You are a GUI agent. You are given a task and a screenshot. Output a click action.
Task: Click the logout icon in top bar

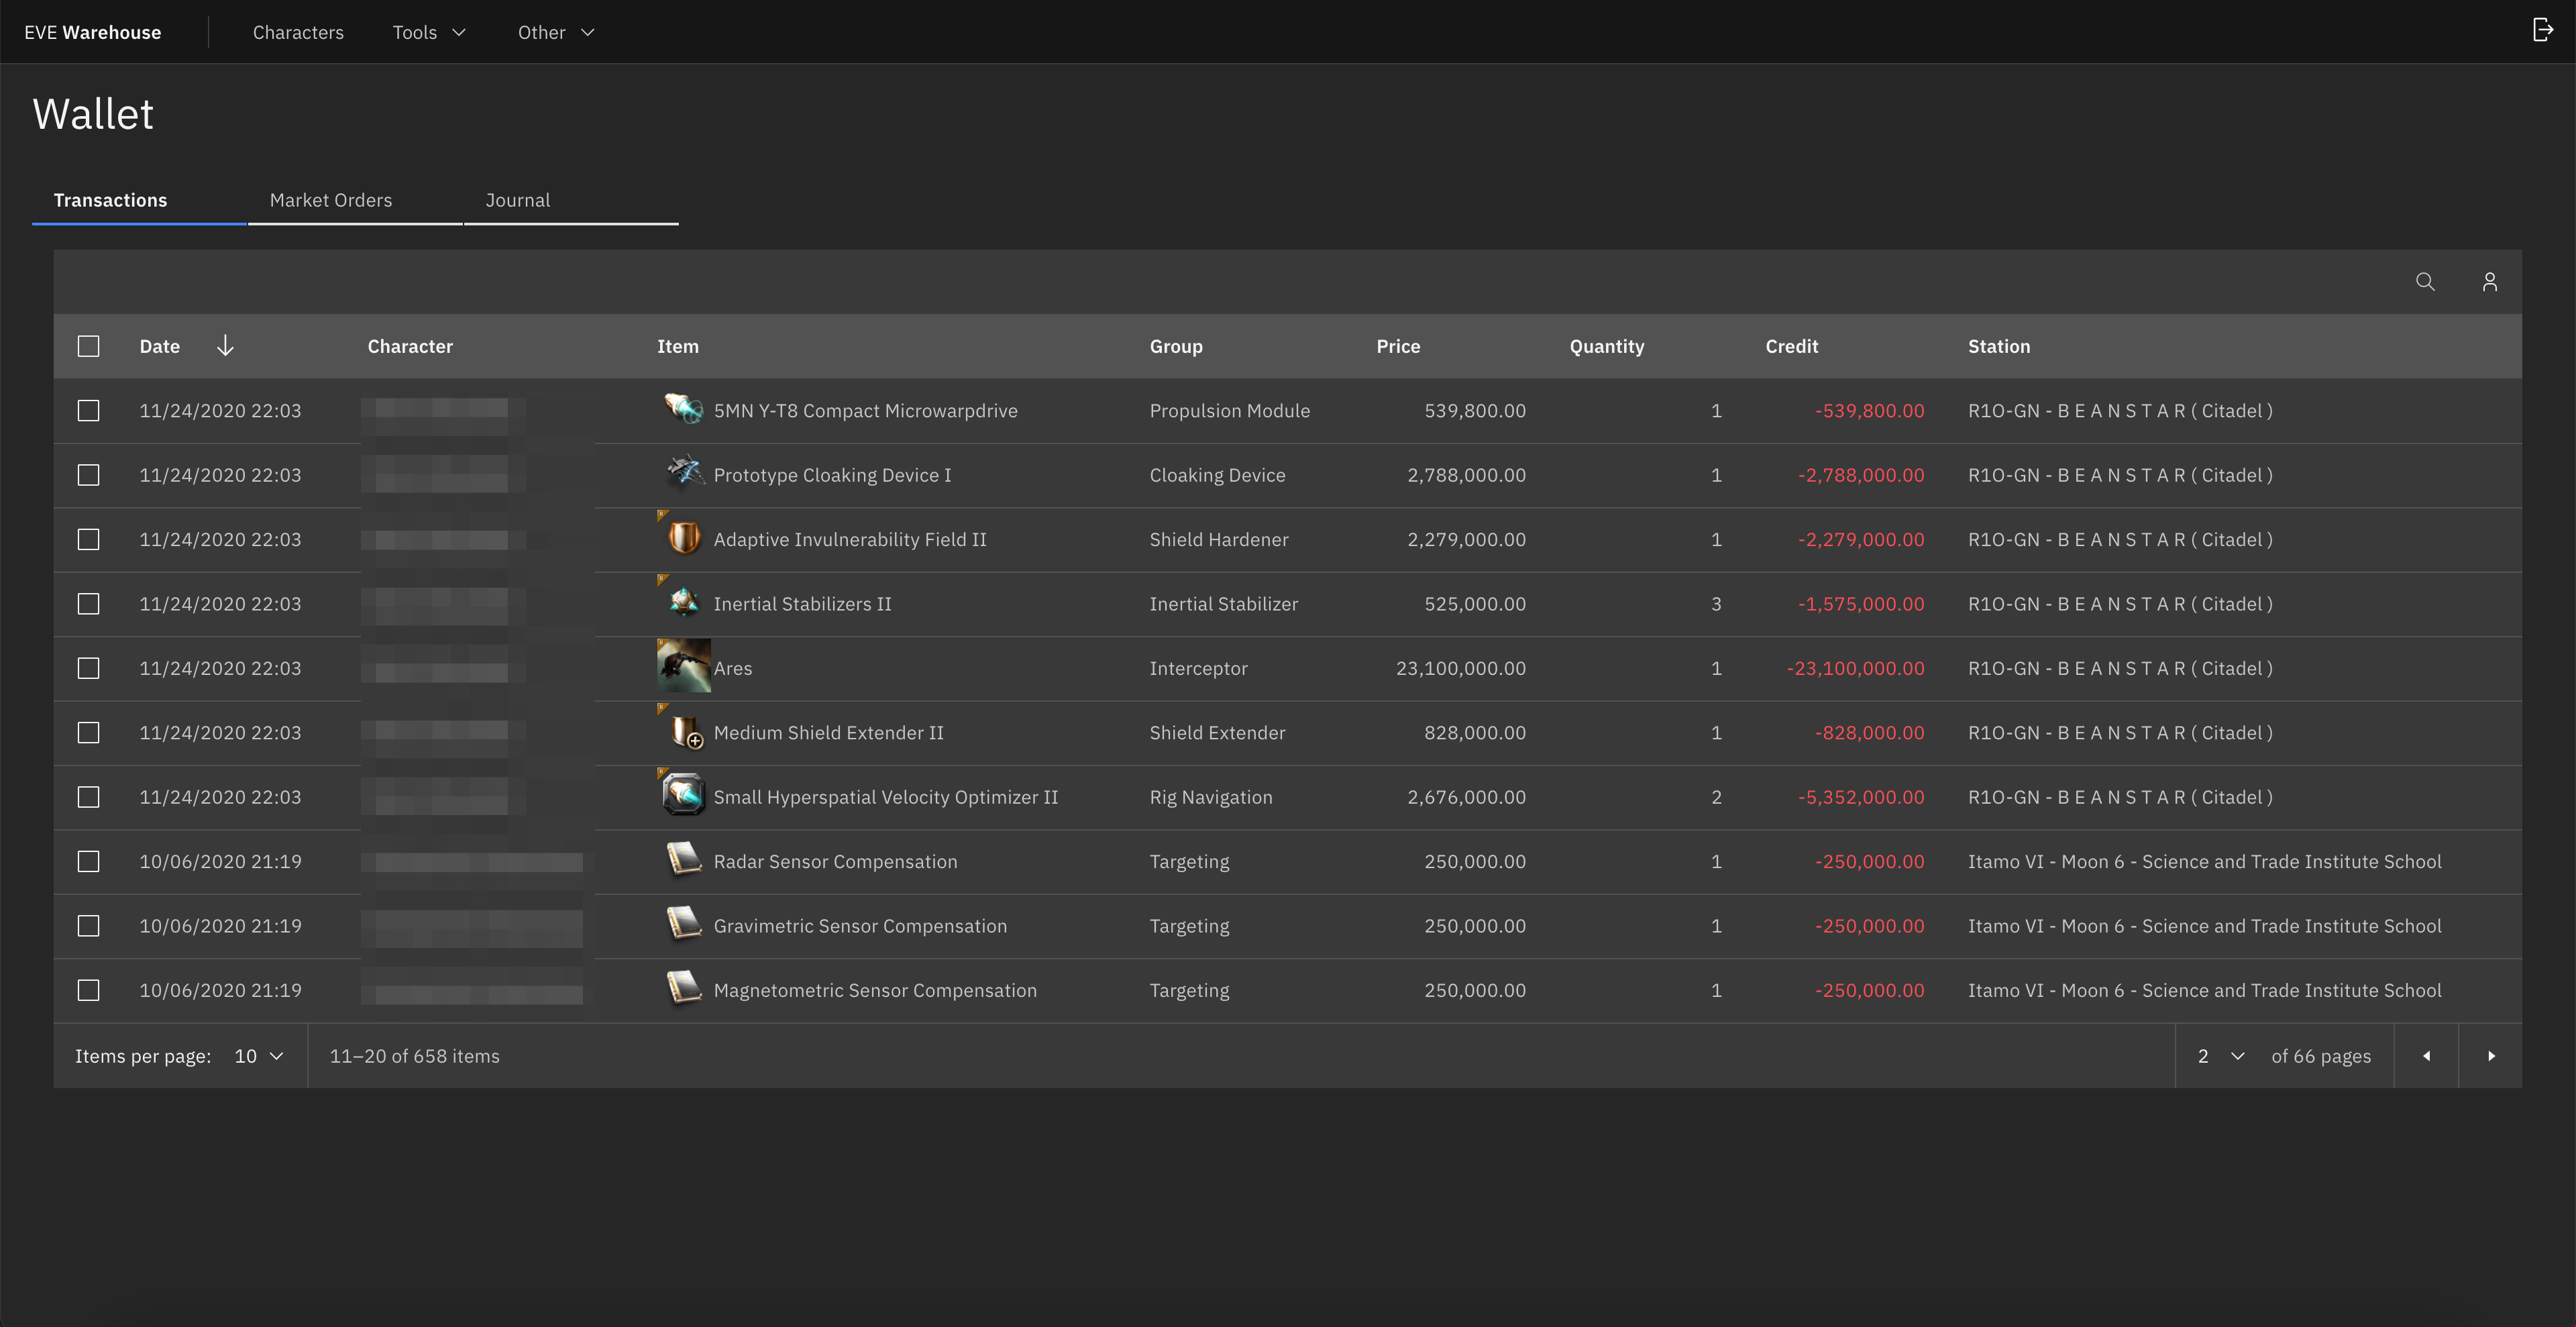(x=2542, y=30)
